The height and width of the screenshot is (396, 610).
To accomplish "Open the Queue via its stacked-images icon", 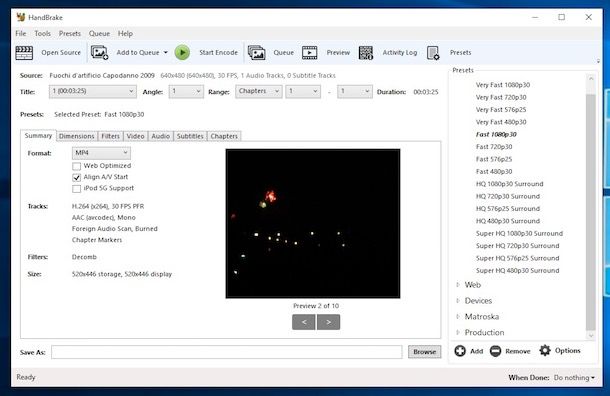I will [256, 53].
